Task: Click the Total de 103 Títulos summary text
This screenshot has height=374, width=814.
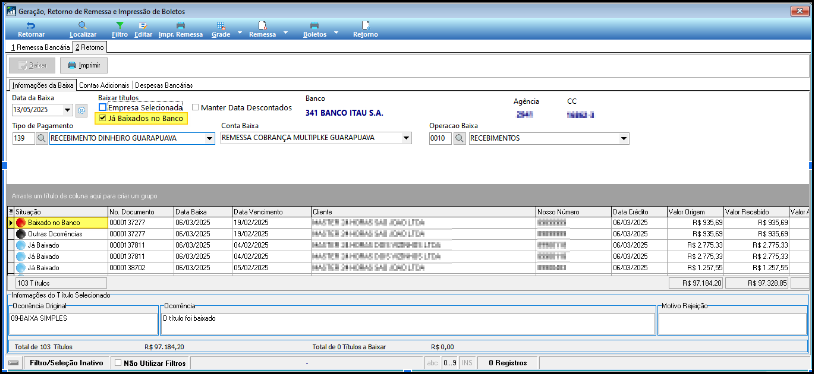Action: click(43, 346)
